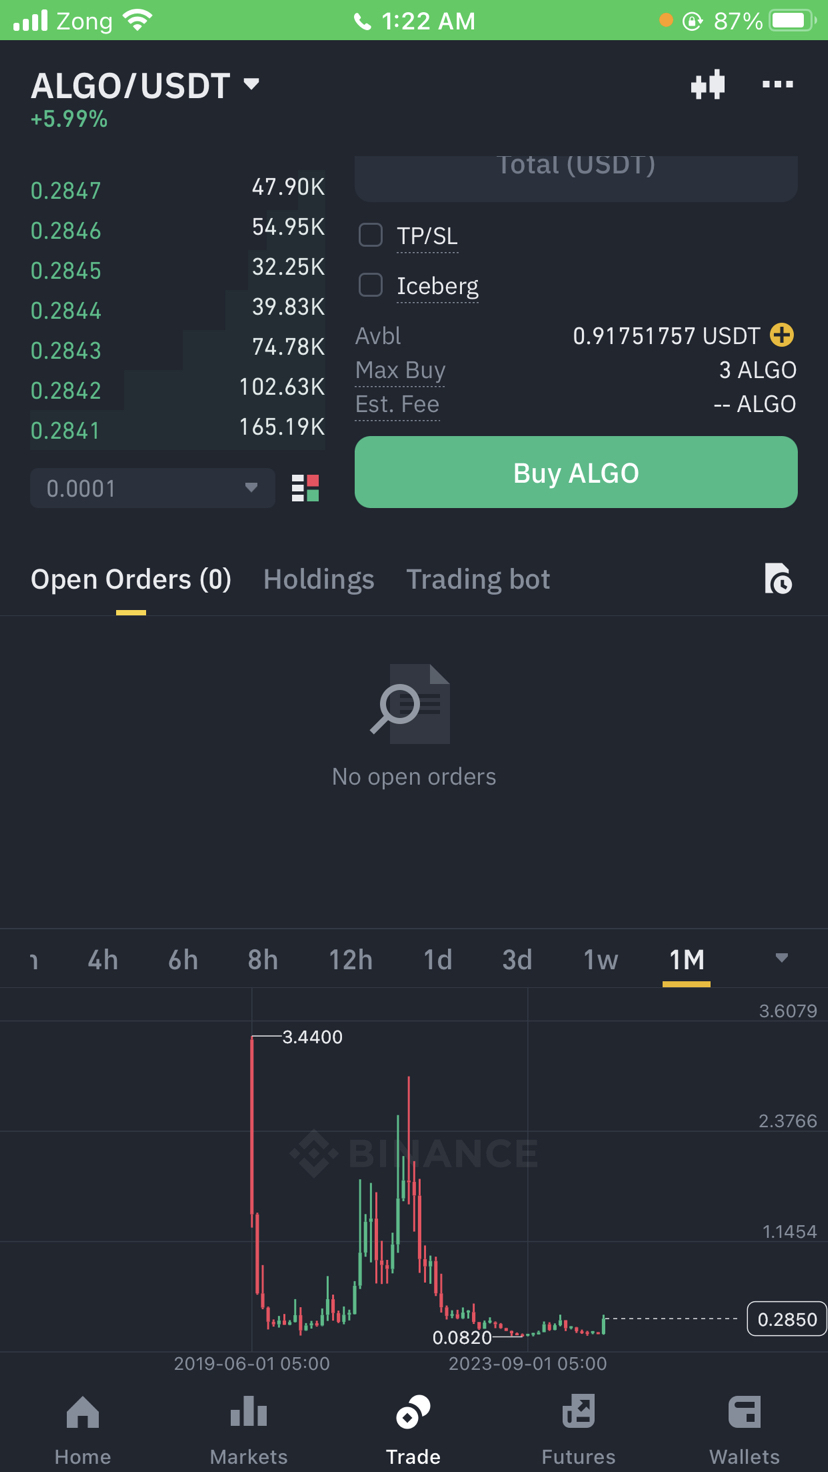Go to Home in bottom navigation
This screenshot has height=1472, width=828.
83,1430
